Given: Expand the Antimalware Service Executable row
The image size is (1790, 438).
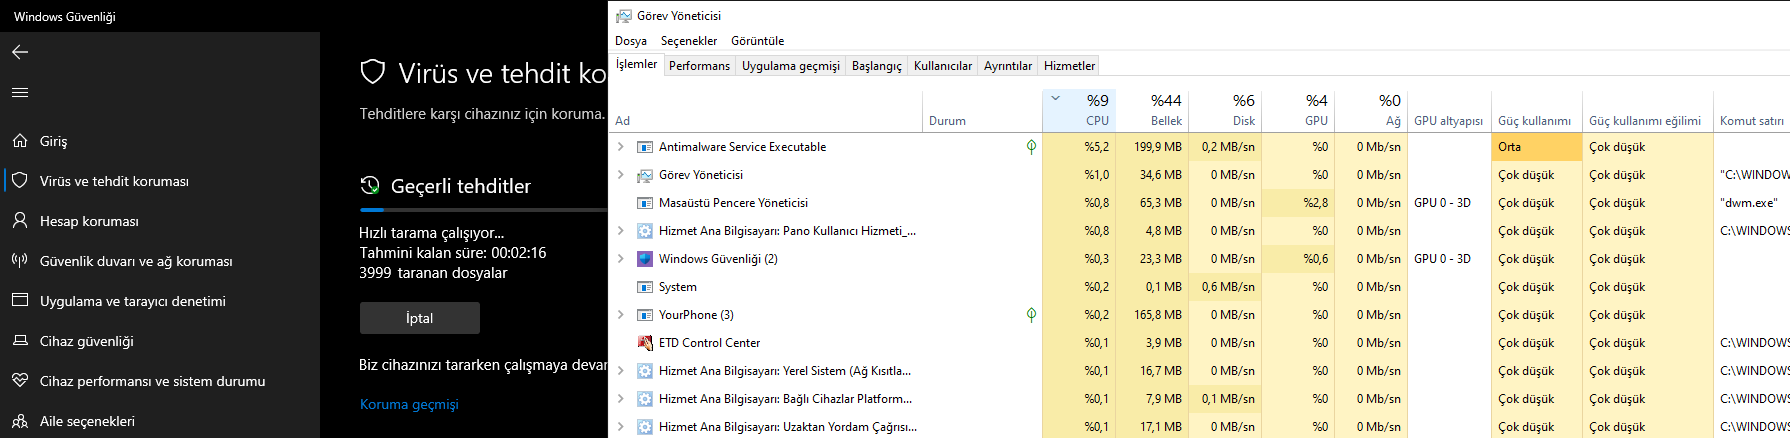Looking at the screenshot, I should pyautogui.click(x=621, y=147).
